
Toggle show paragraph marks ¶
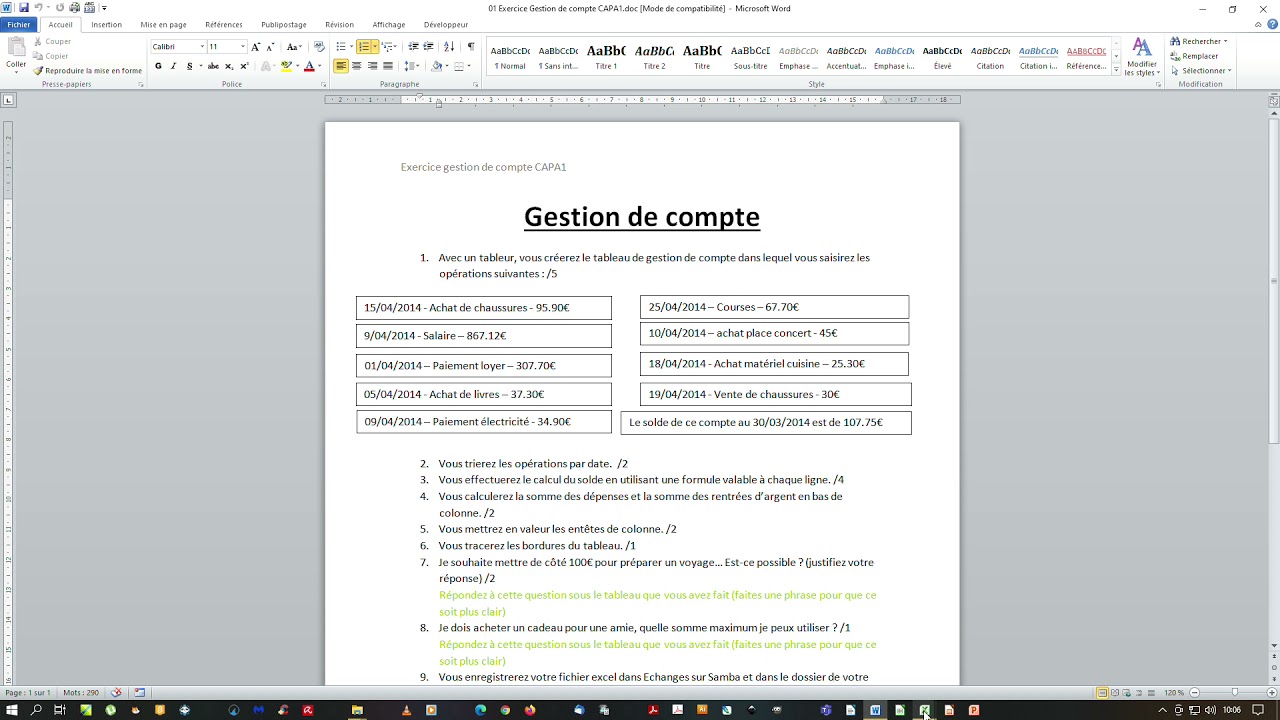[x=471, y=47]
